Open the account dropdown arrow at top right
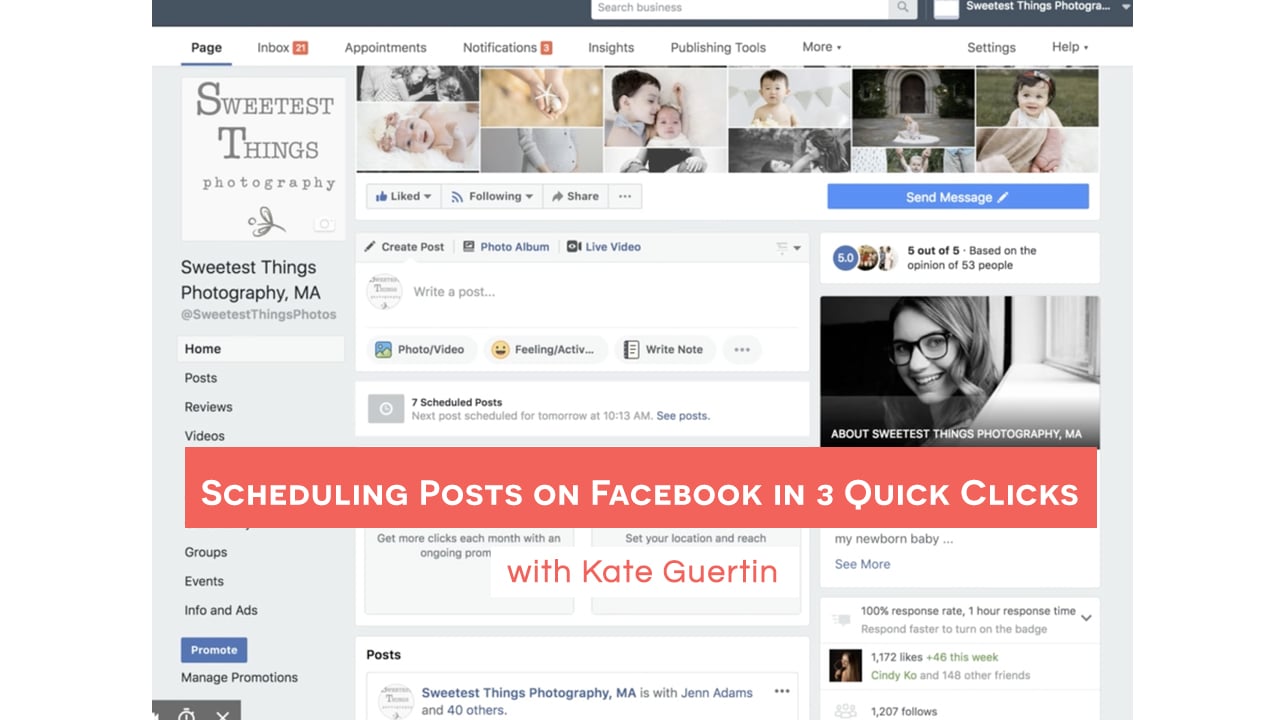 click(1126, 7)
